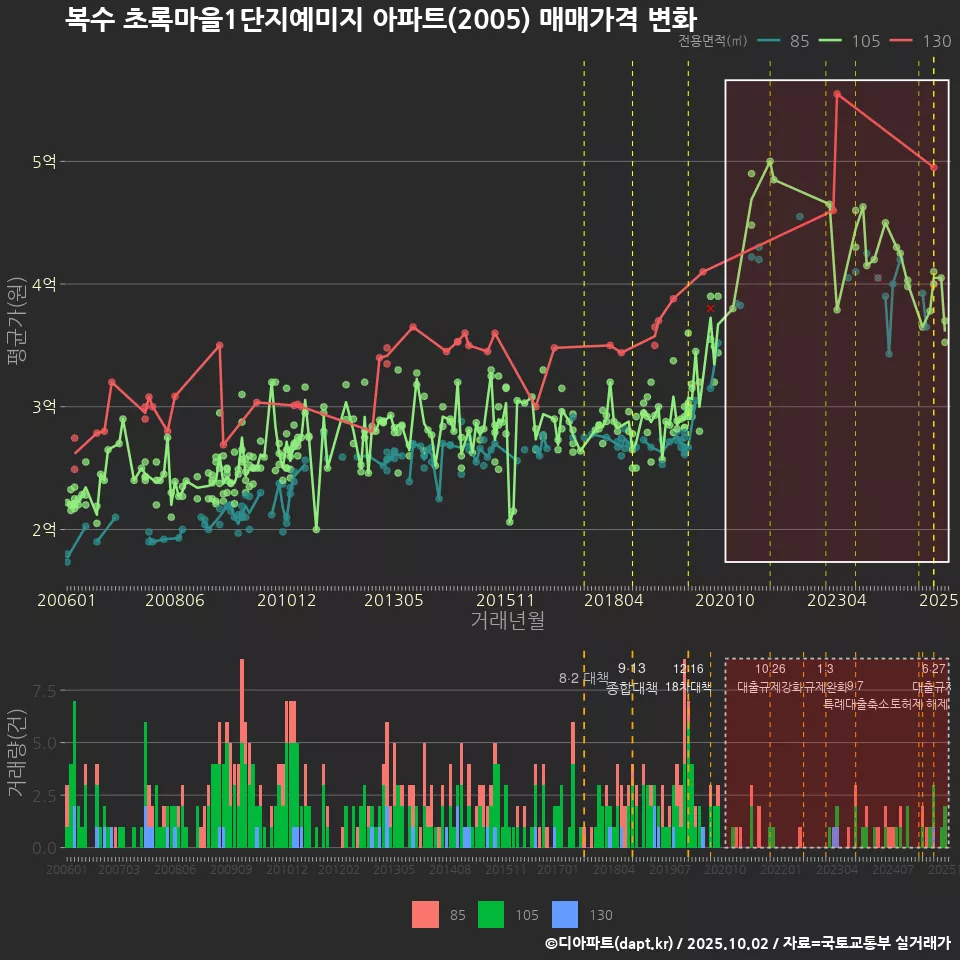Click the 85 line marker in top legend
The width and height of the screenshot is (960, 960).
(x=768, y=41)
